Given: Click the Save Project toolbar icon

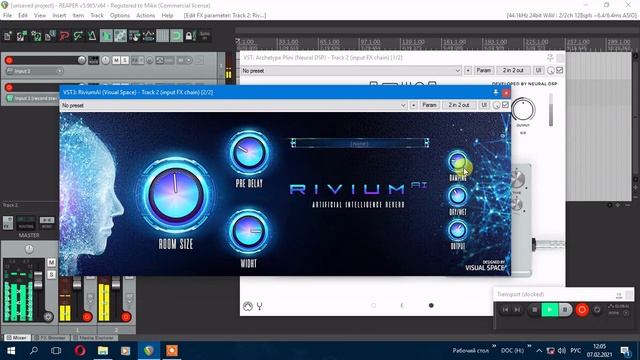Looking at the screenshot, I should tap(36, 36).
